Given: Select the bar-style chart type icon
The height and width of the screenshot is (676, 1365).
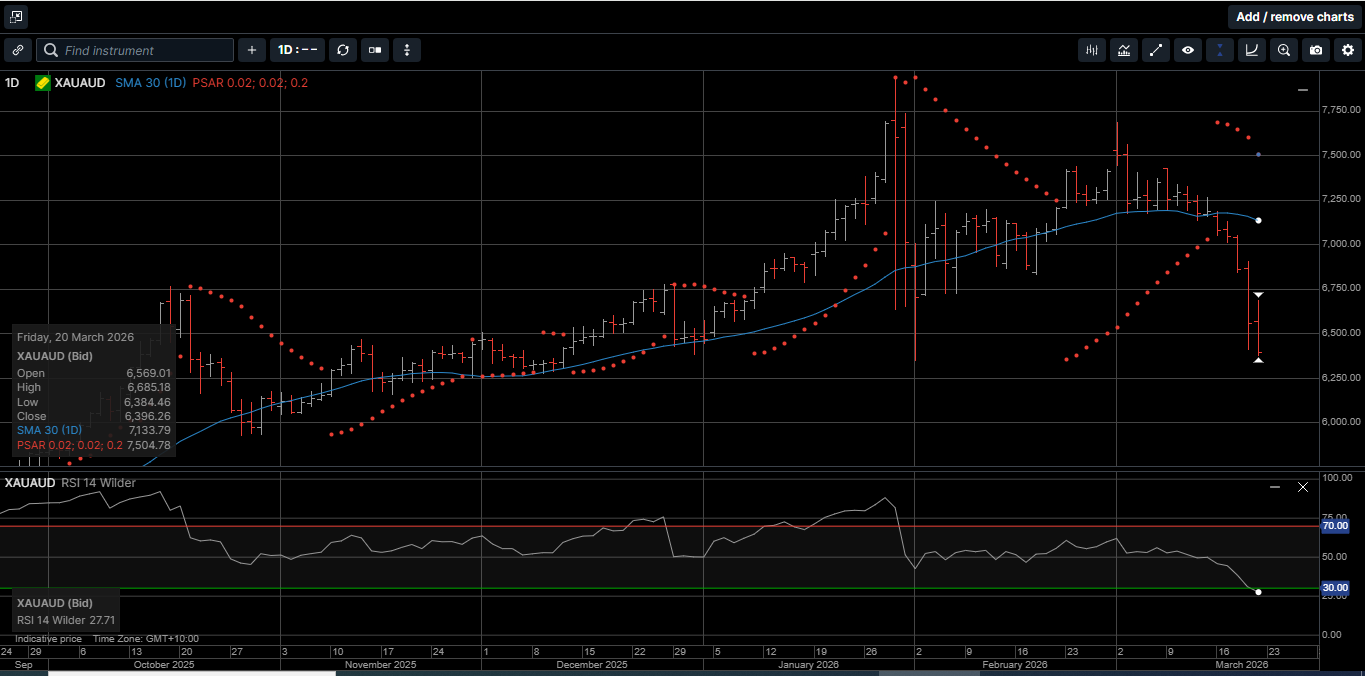Looking at the screenshot, I should pos(1092,50).
